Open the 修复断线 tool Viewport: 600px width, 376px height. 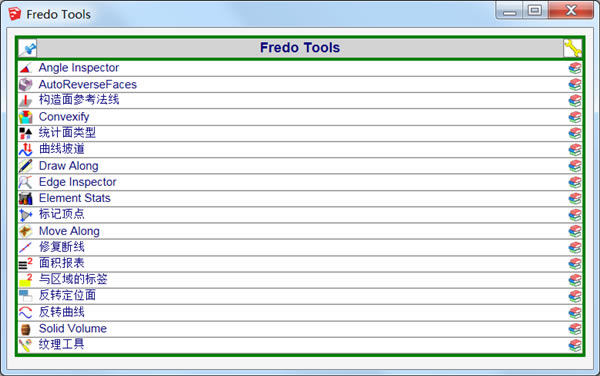click(x=62, y=247)
